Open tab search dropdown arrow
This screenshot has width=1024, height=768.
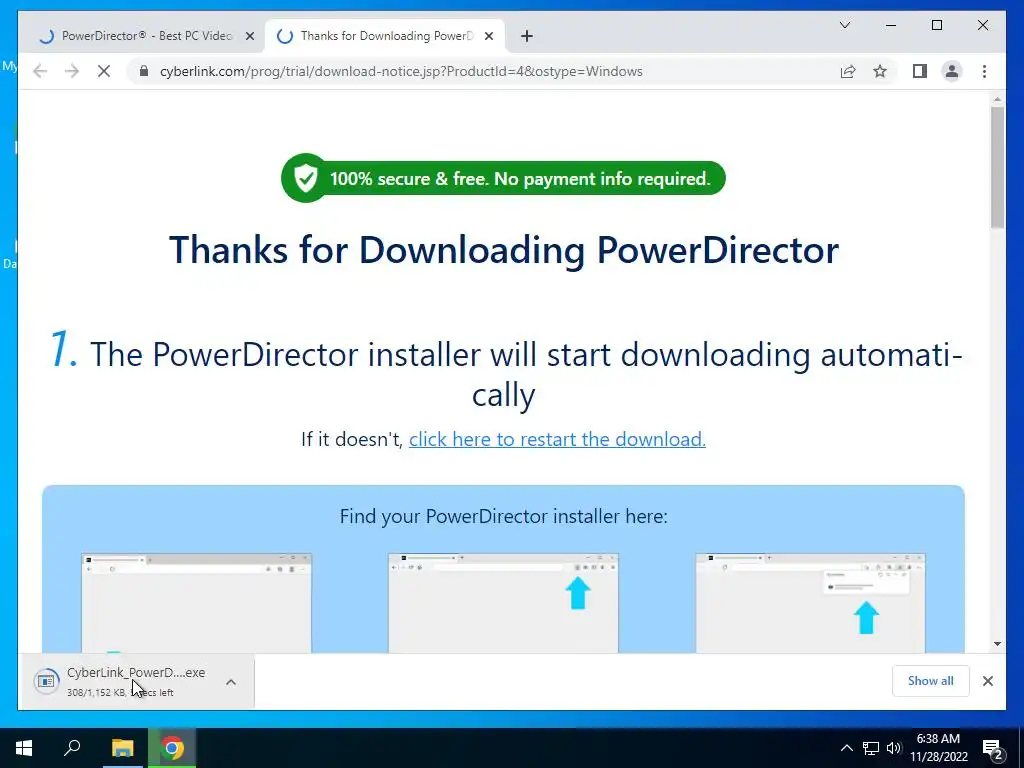coord(844,25)
